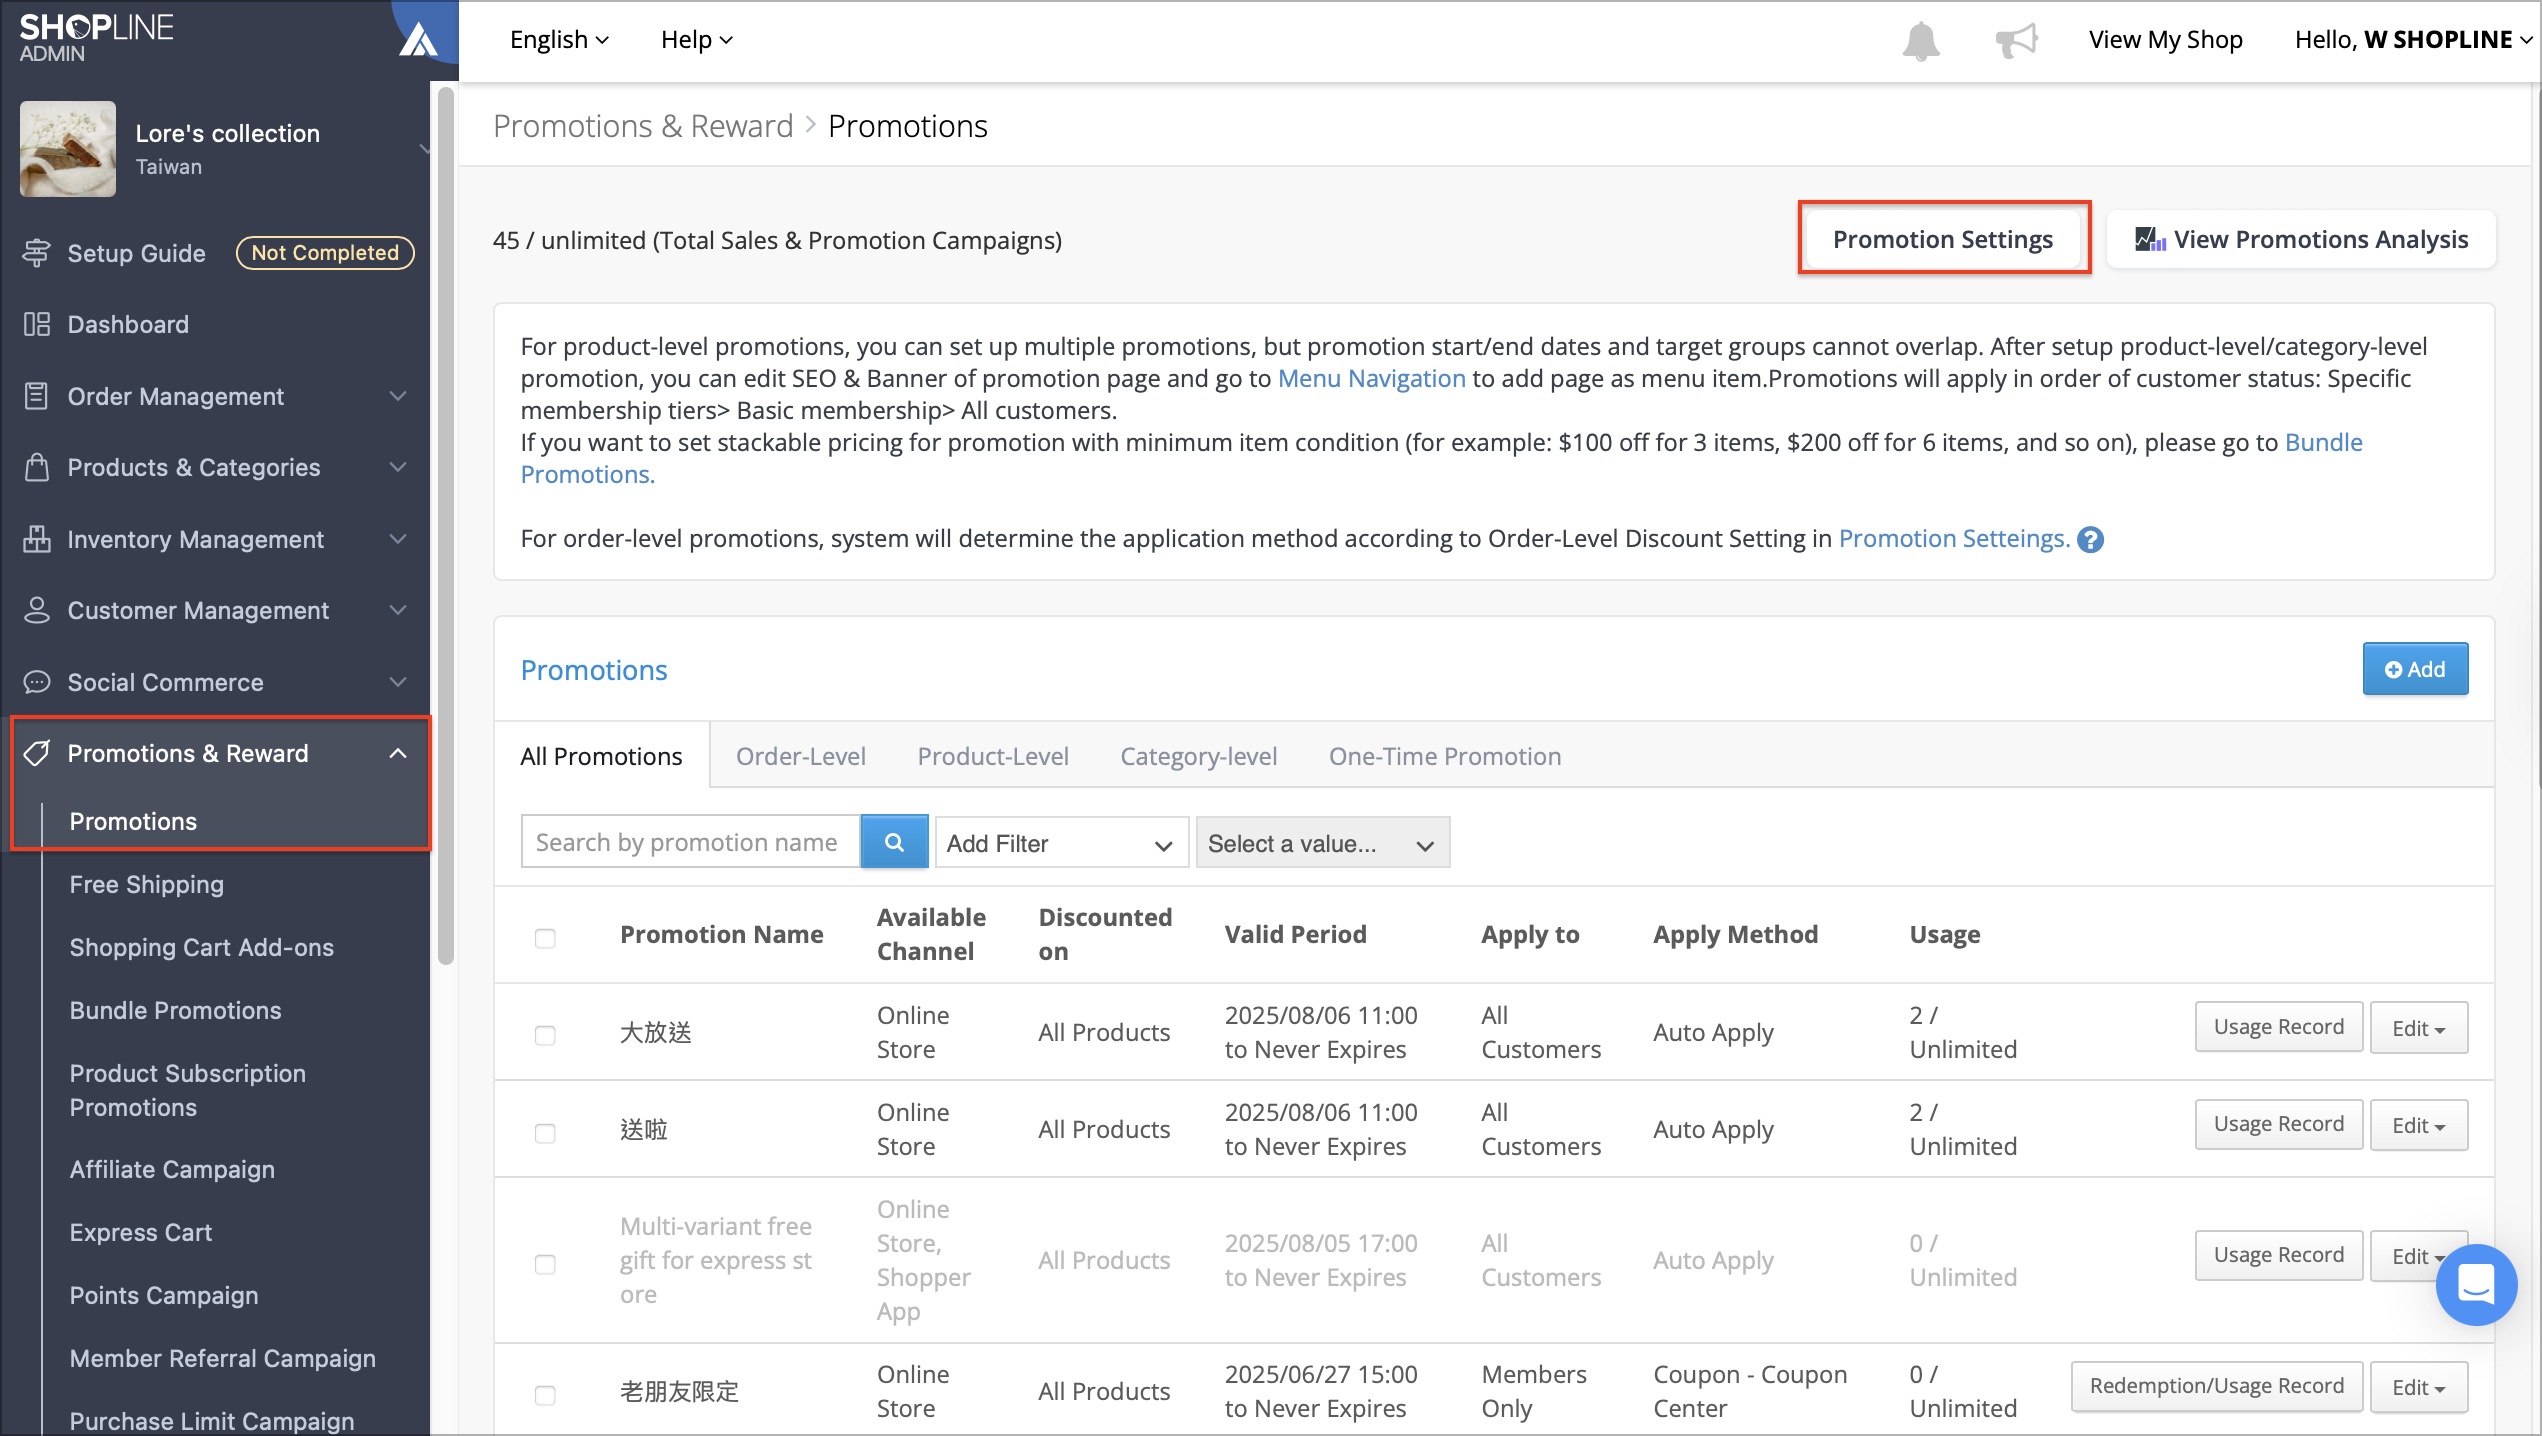Click the promotions analysis chart icon
Image resolution: width=2542 pixels, height=1436 pixels.
point(2150,239)
